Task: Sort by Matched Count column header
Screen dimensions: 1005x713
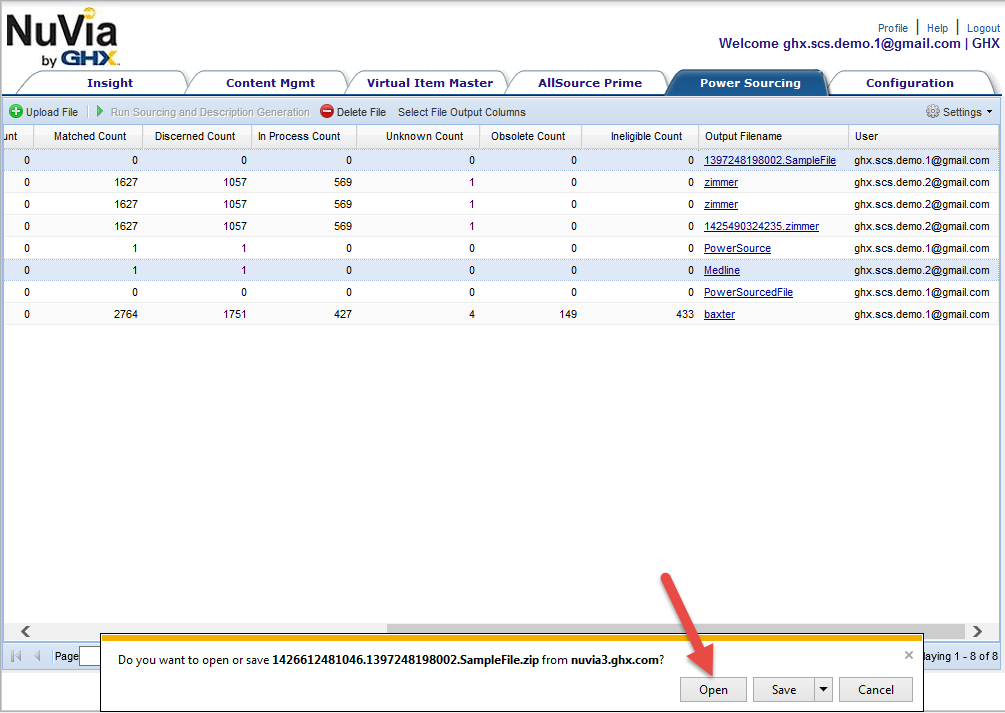Action: 89,136
